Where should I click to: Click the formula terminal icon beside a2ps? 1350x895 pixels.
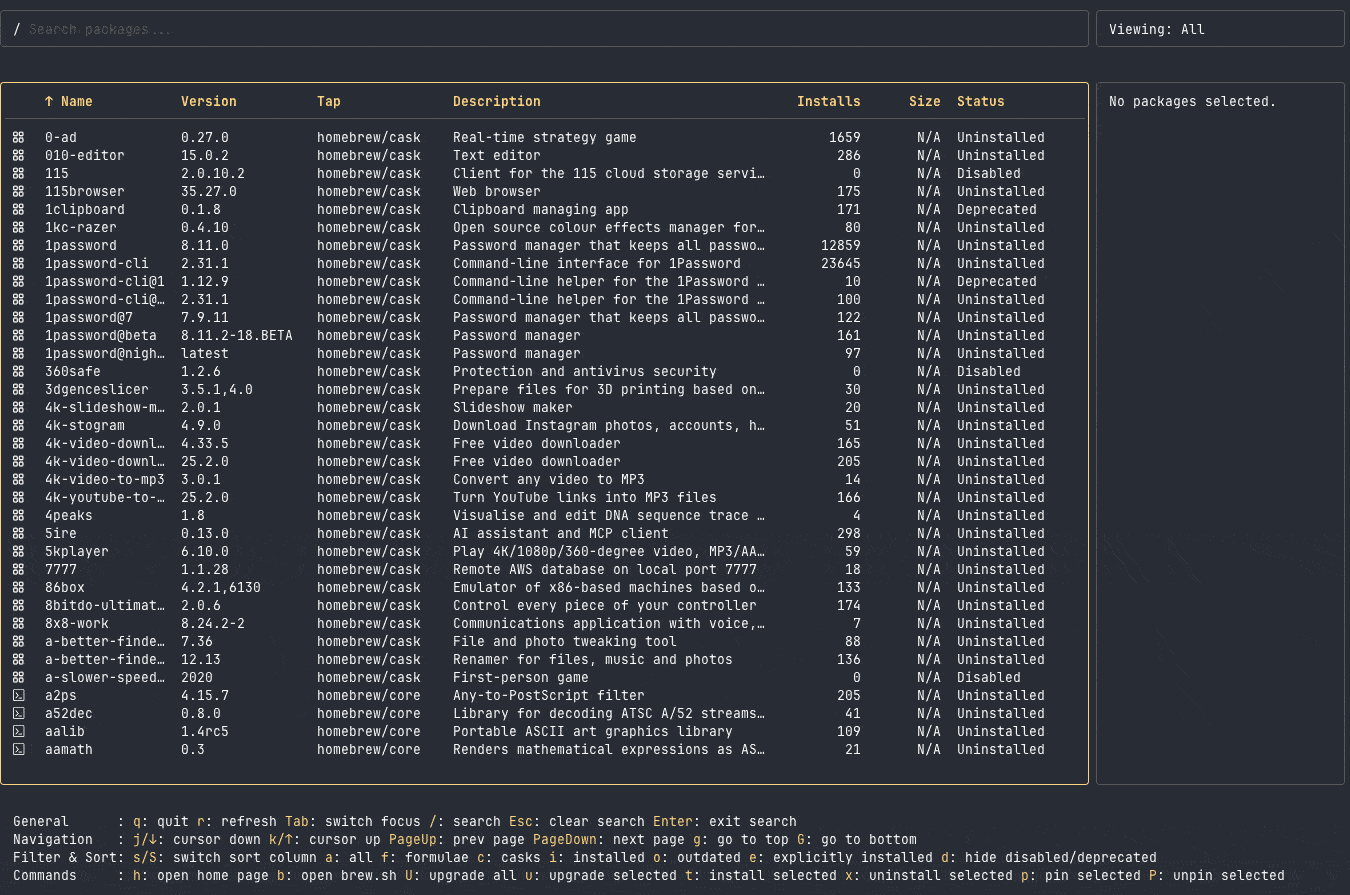(18, 695)
